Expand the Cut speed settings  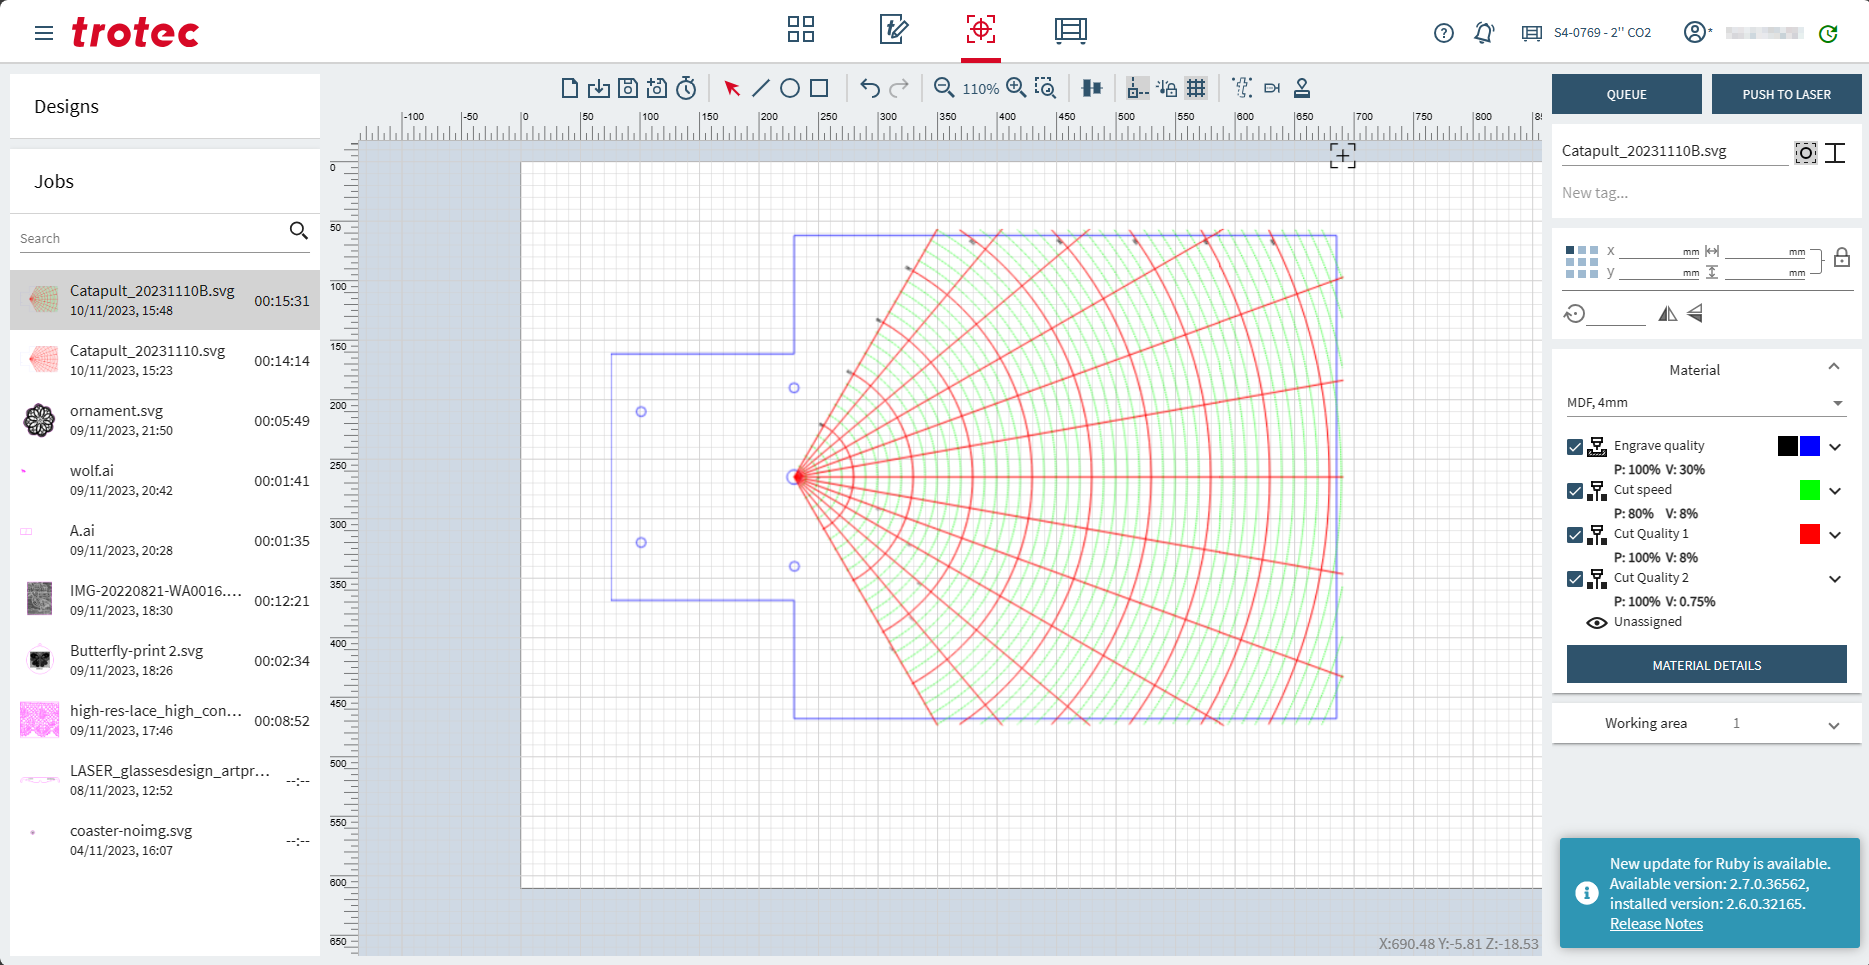coord(1835,491)
